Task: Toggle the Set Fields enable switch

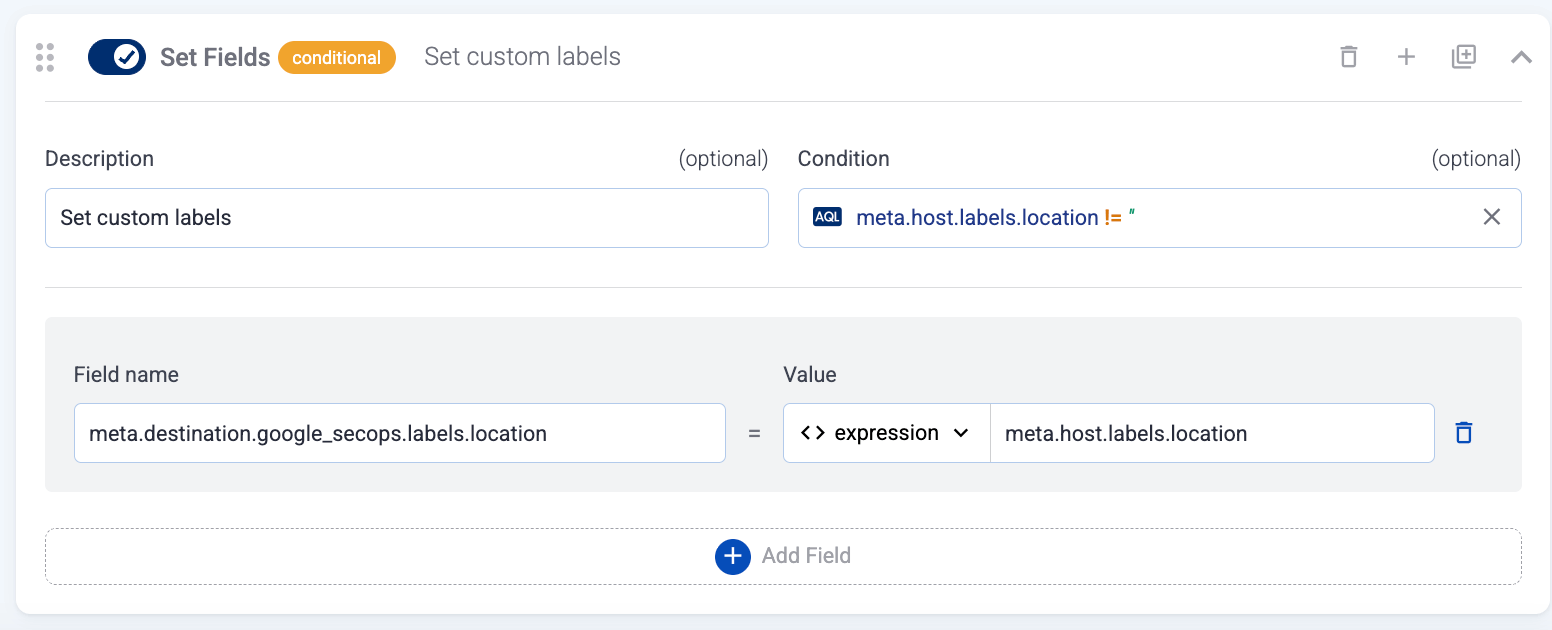Action: (117, 57)
